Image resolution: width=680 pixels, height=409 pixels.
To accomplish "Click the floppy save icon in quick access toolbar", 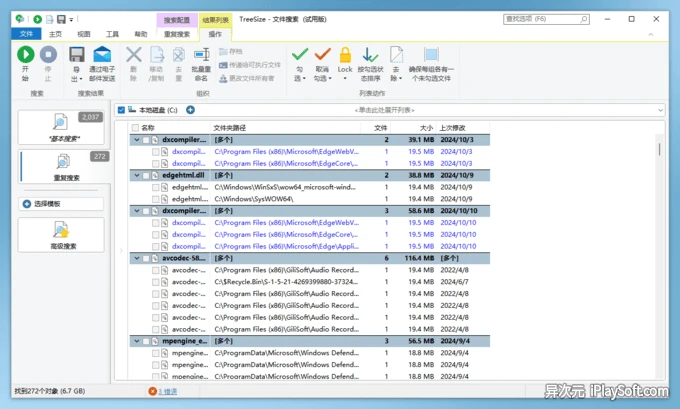I will point(61,19).
